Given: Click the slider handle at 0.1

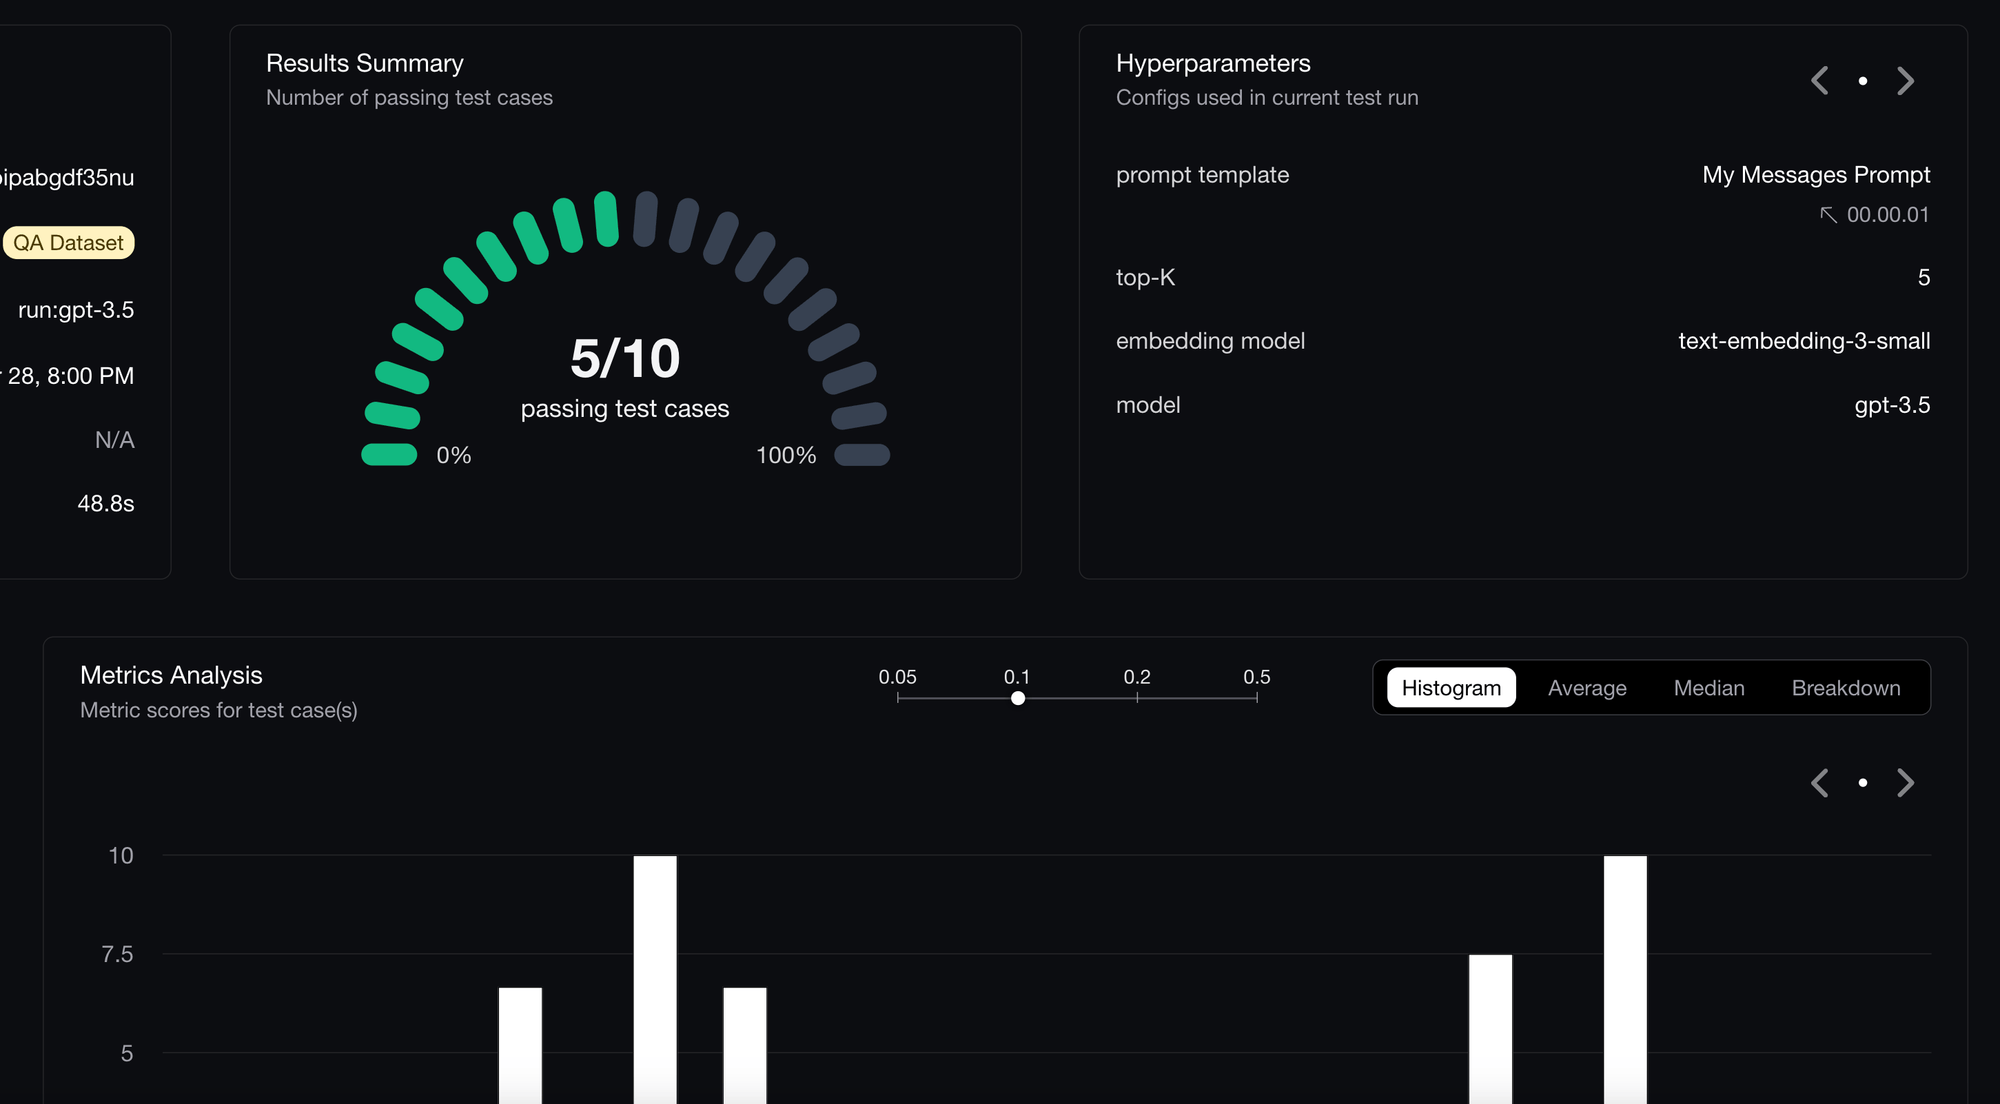Looking at the screenshot, I should coord(1017,698).
